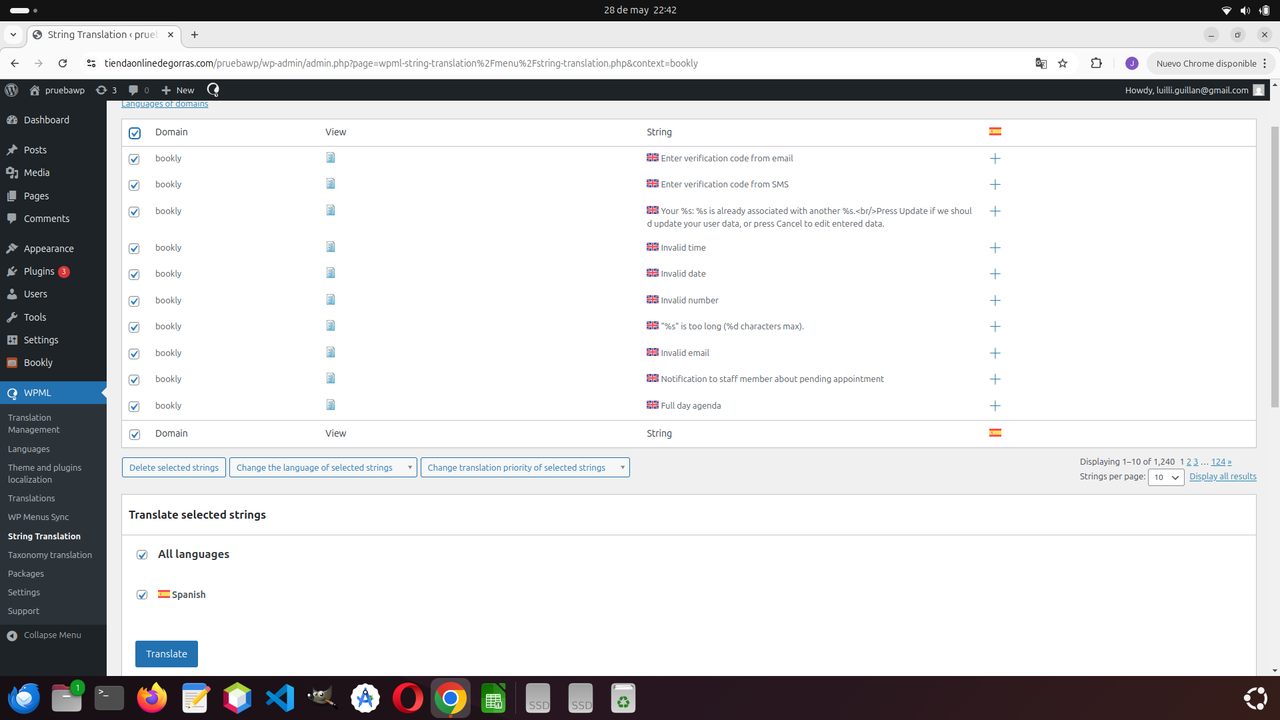Open Chrome's three-dot menu
The width and height of the screenshot is (1280, 720).
(x=1265, y=63)
